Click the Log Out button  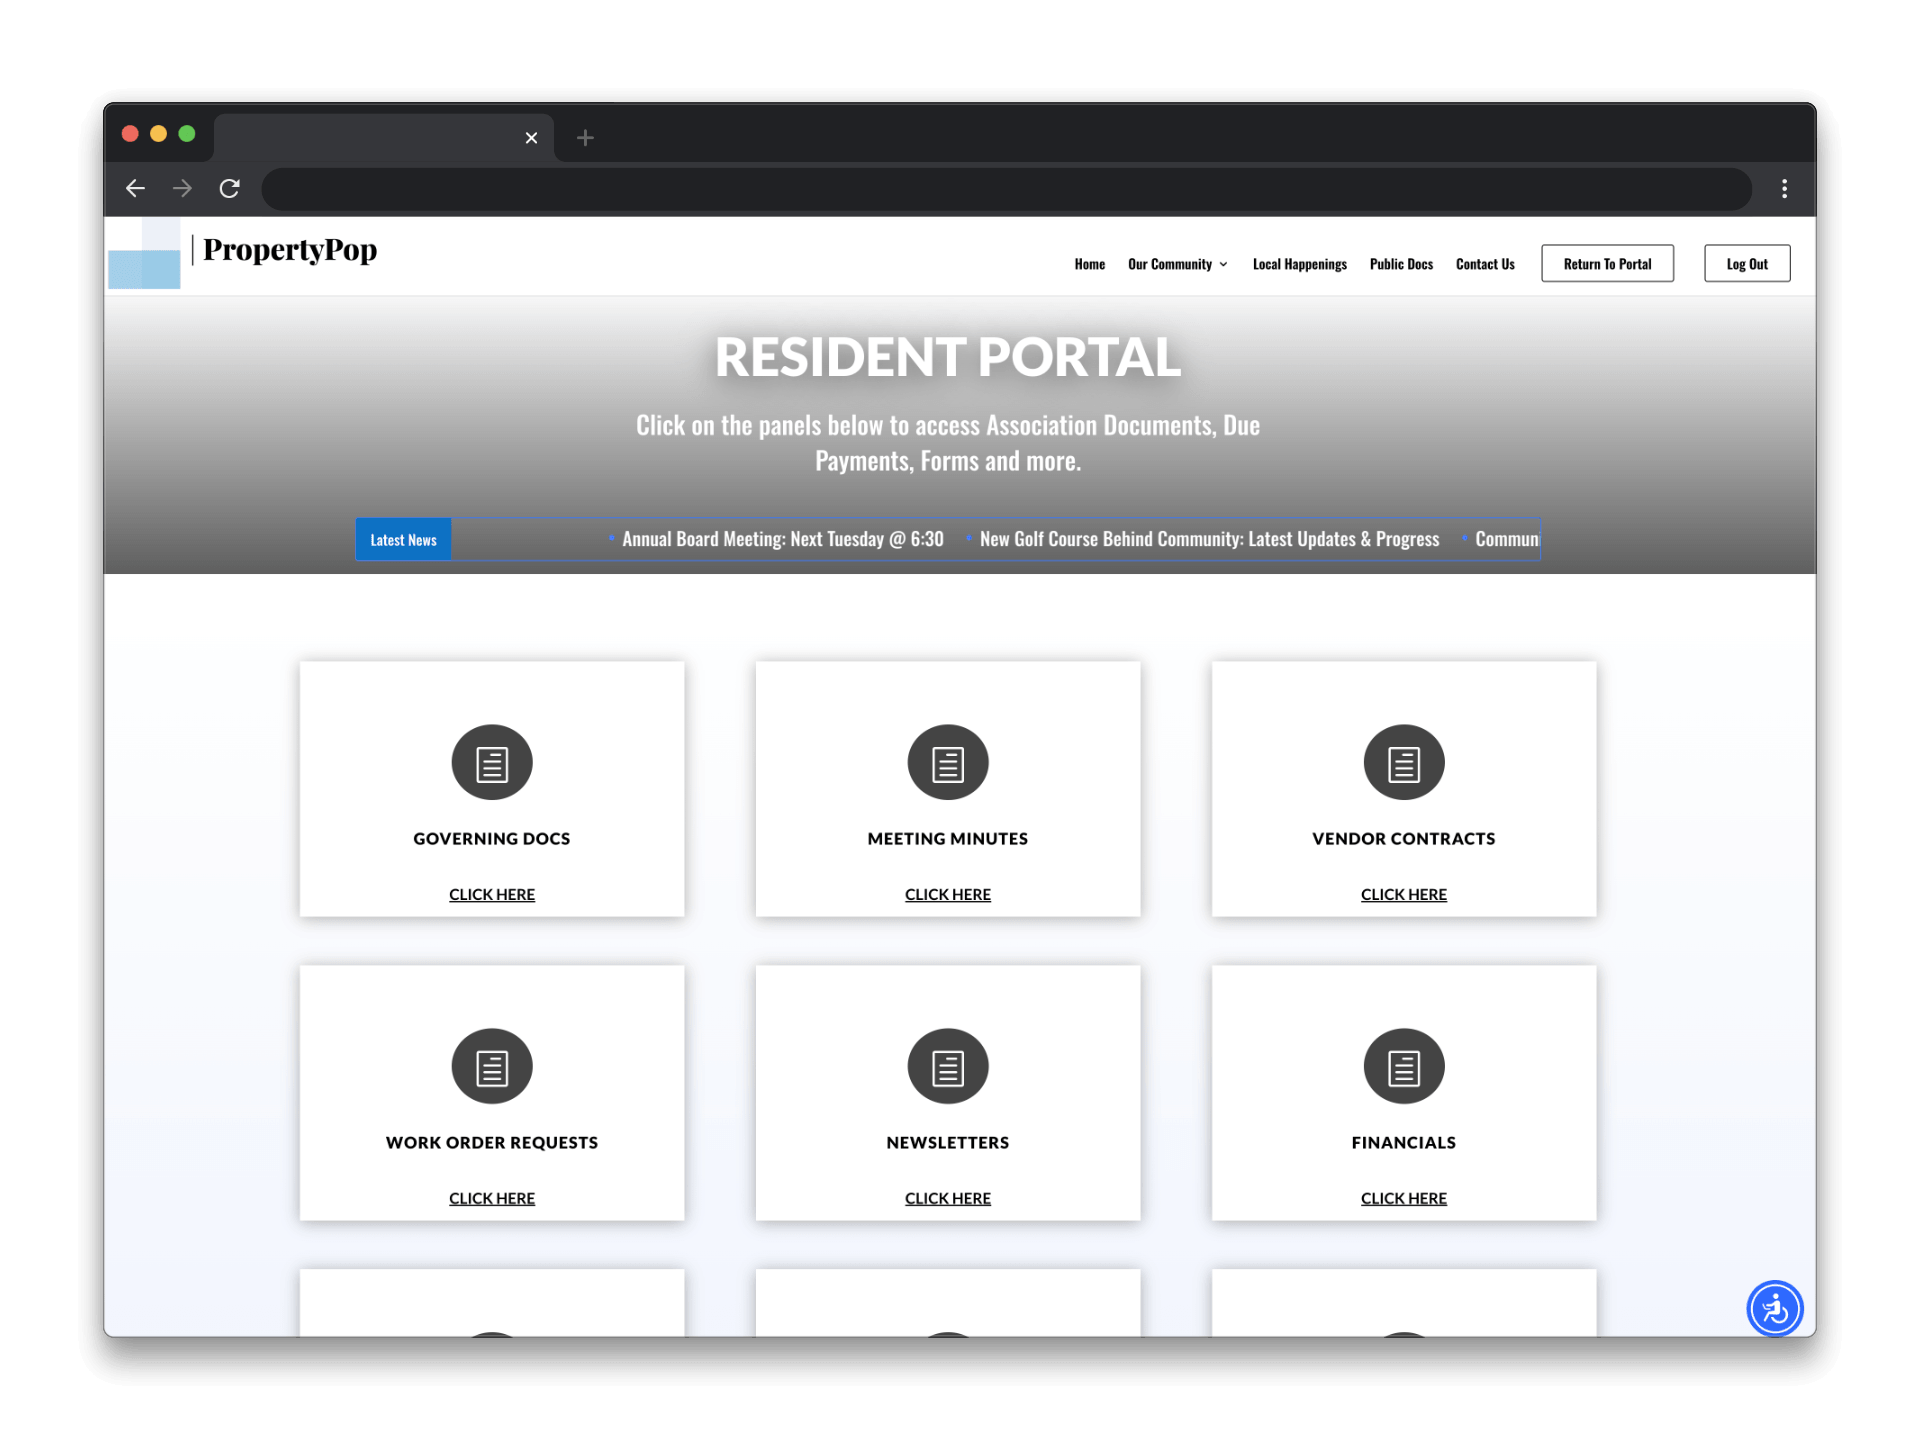point(1747,264)
